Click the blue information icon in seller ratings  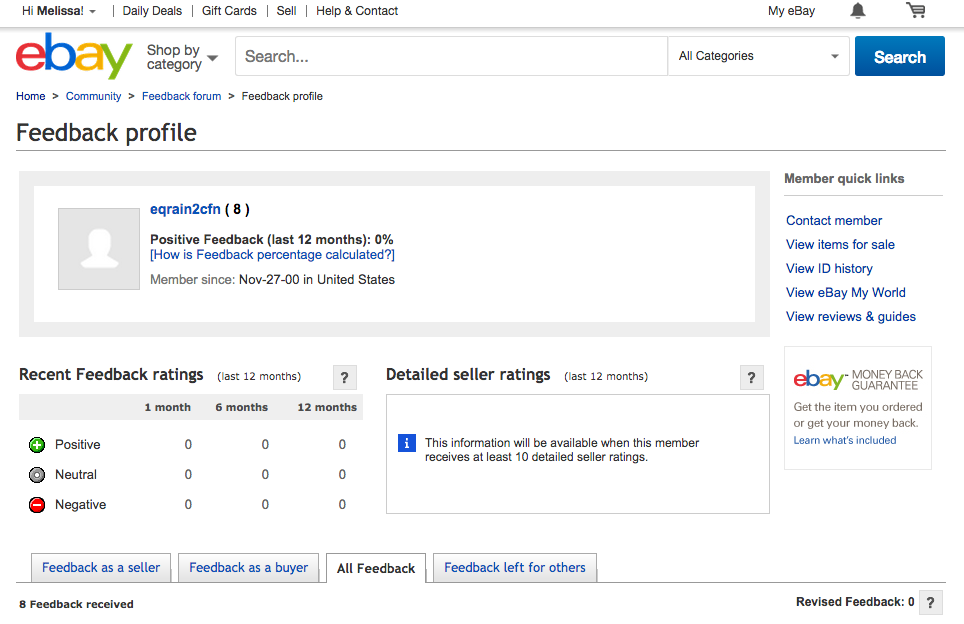pos(407,443)
